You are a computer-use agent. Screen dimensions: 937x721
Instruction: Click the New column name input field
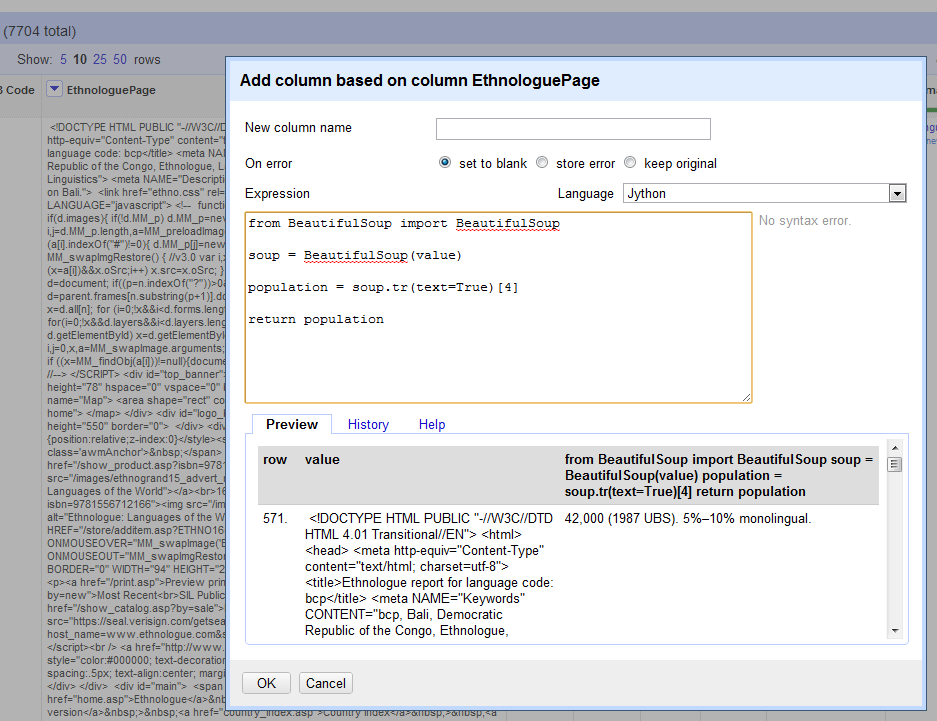tap(573, 128)
